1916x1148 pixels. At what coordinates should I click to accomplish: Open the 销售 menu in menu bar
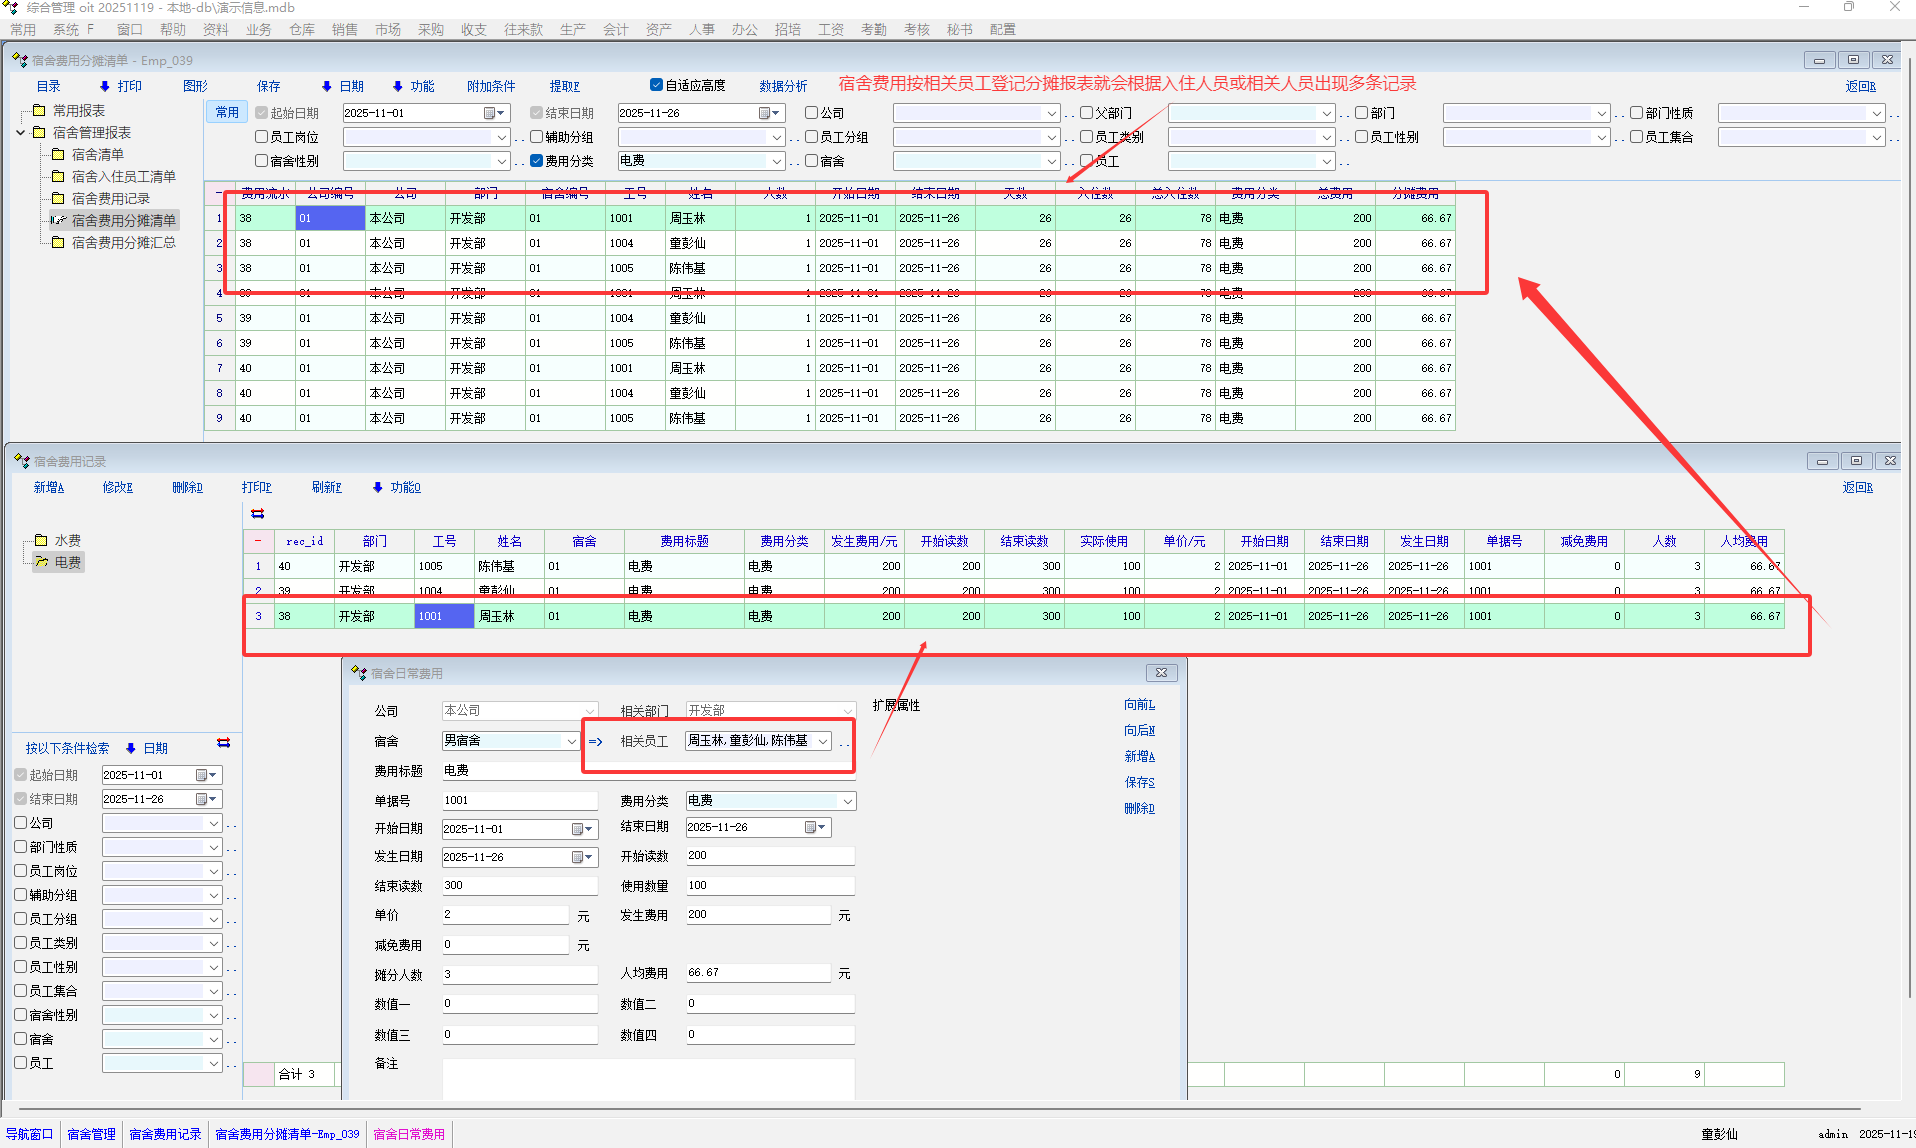tap(344, 30)
